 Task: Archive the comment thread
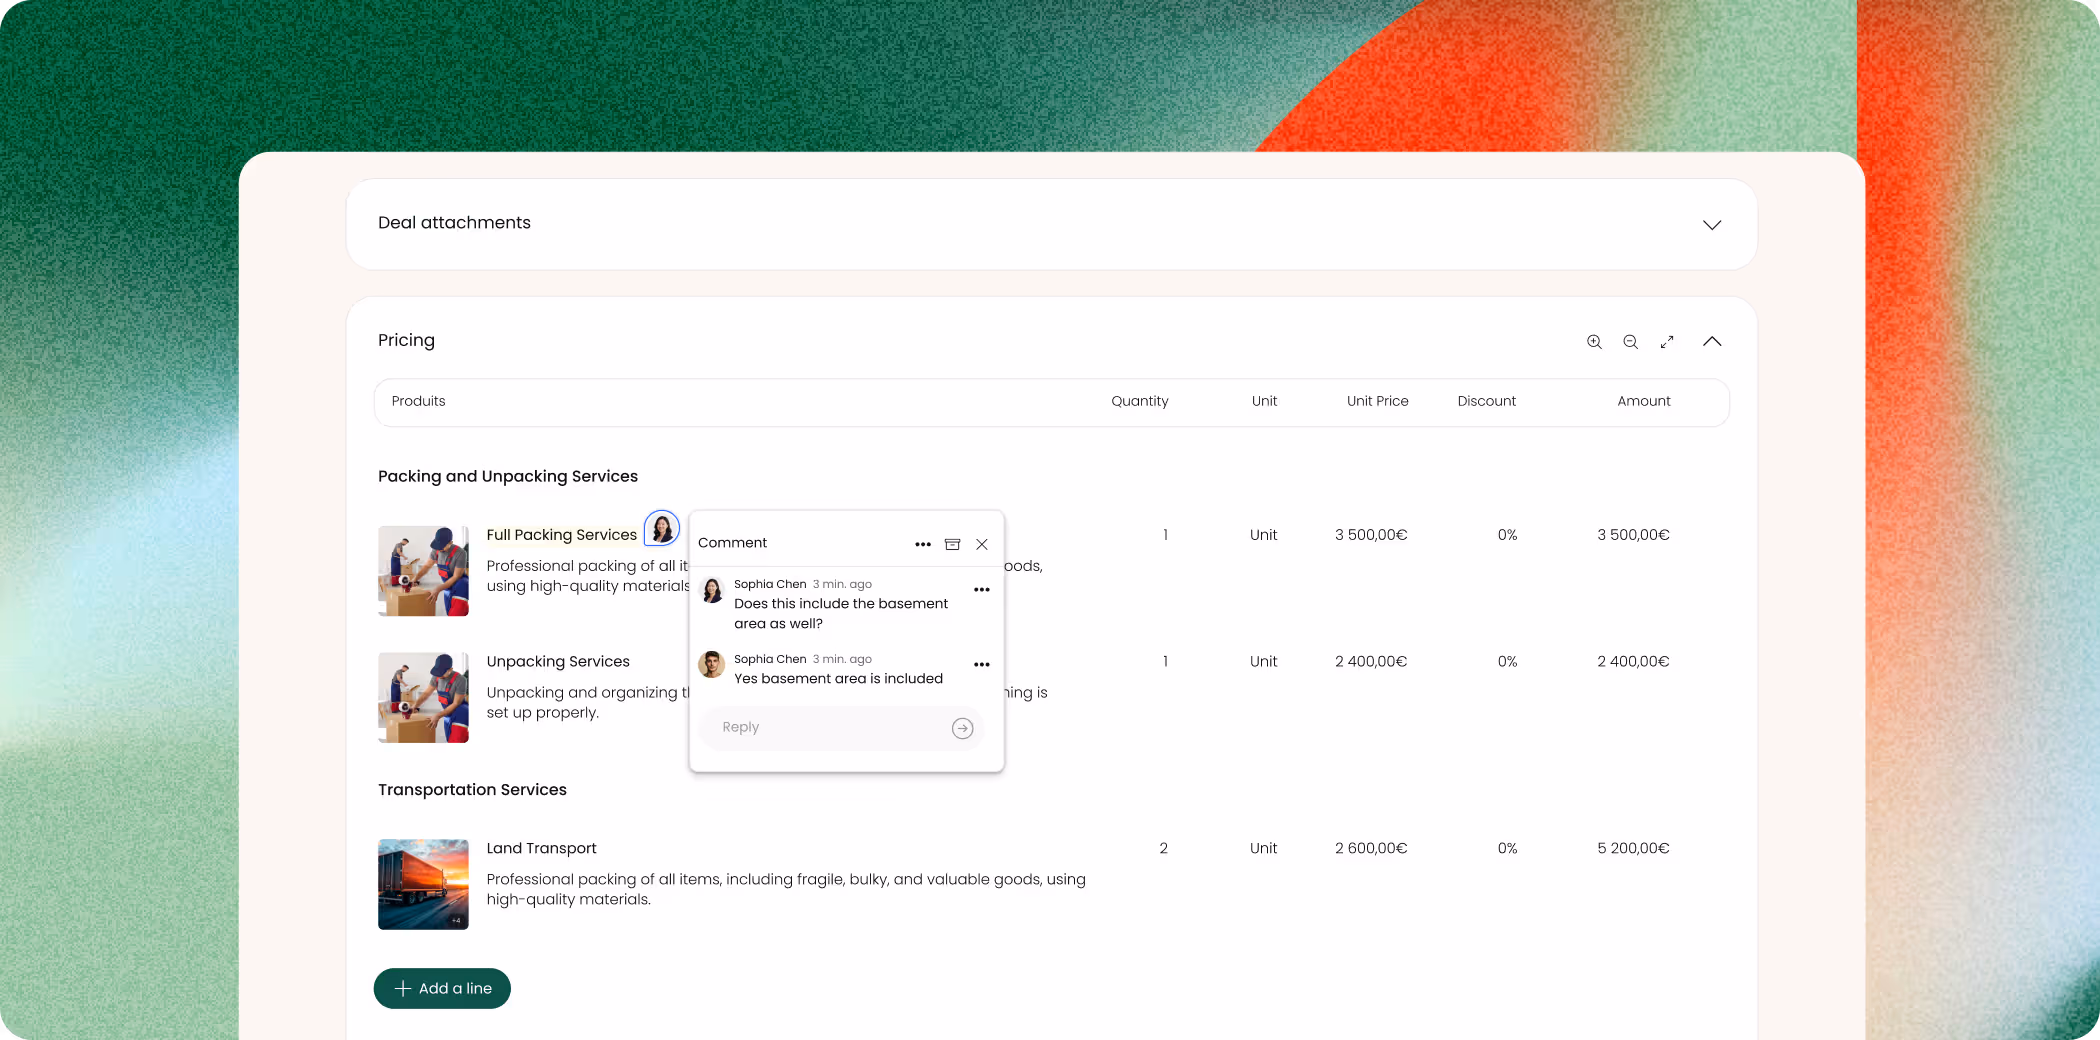click(x=953, y=544)
